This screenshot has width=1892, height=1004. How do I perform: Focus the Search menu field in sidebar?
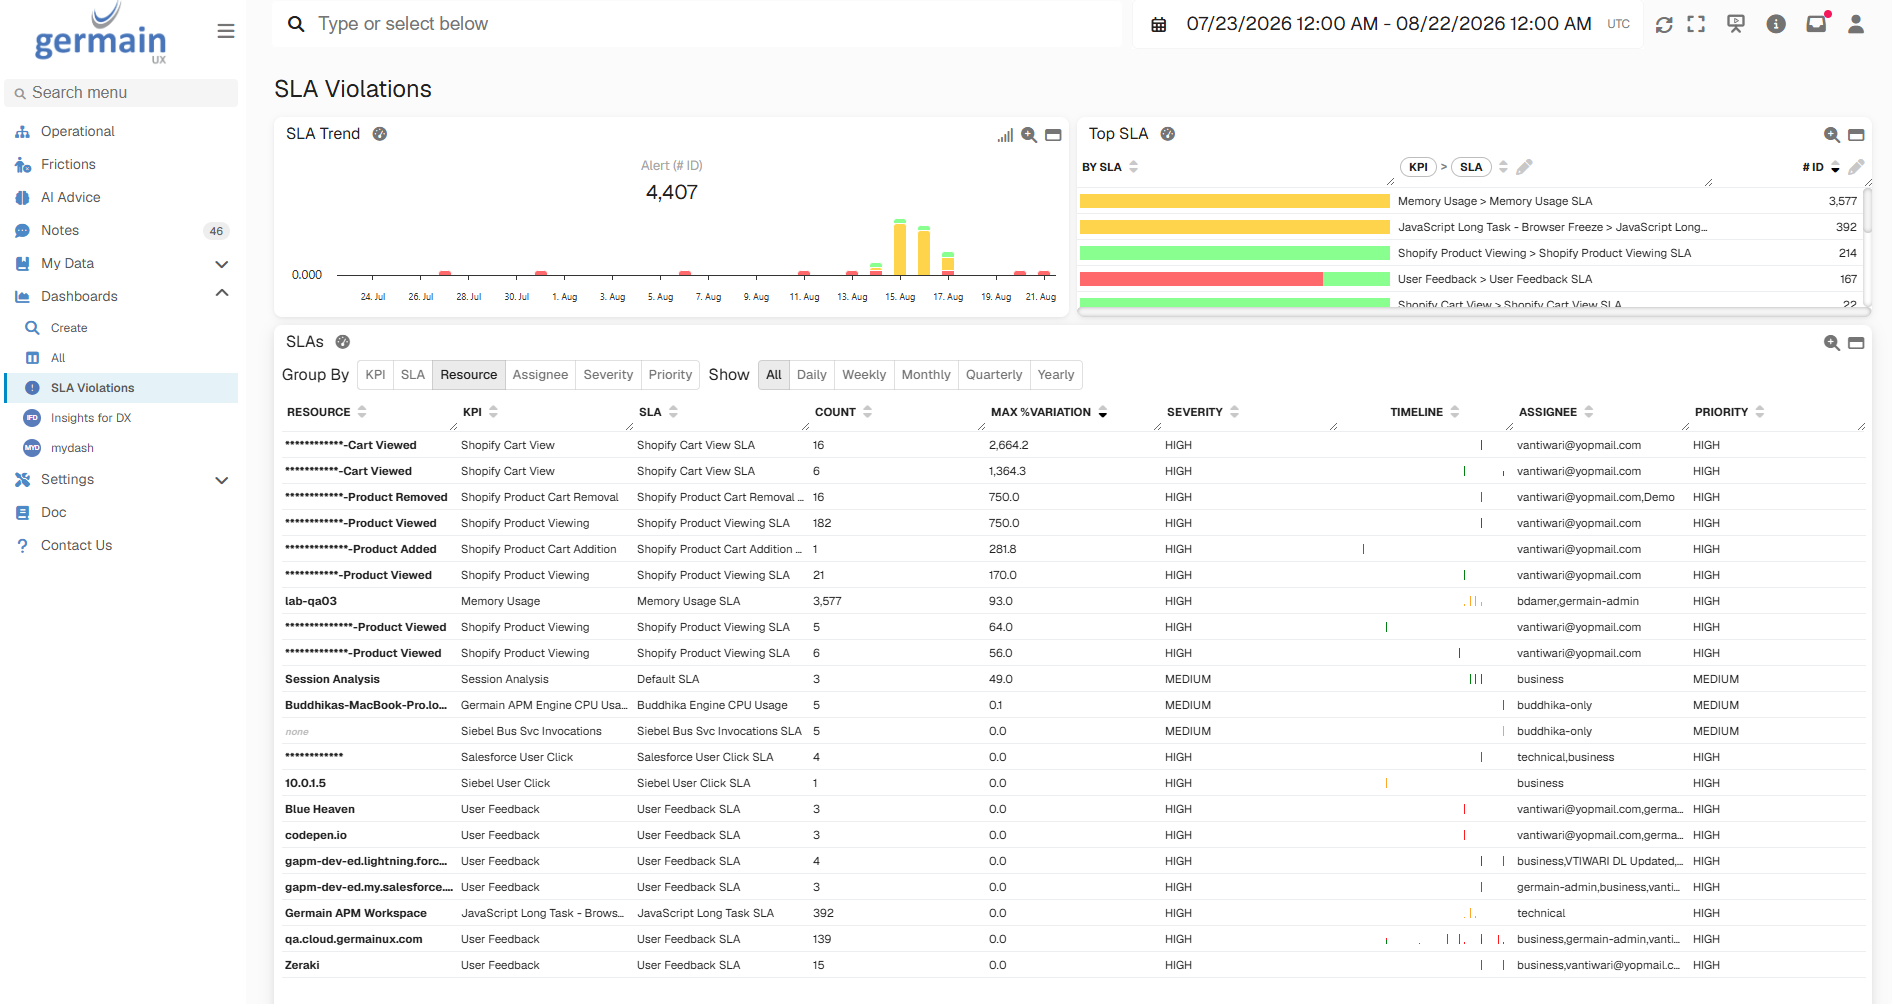point(121,93)
